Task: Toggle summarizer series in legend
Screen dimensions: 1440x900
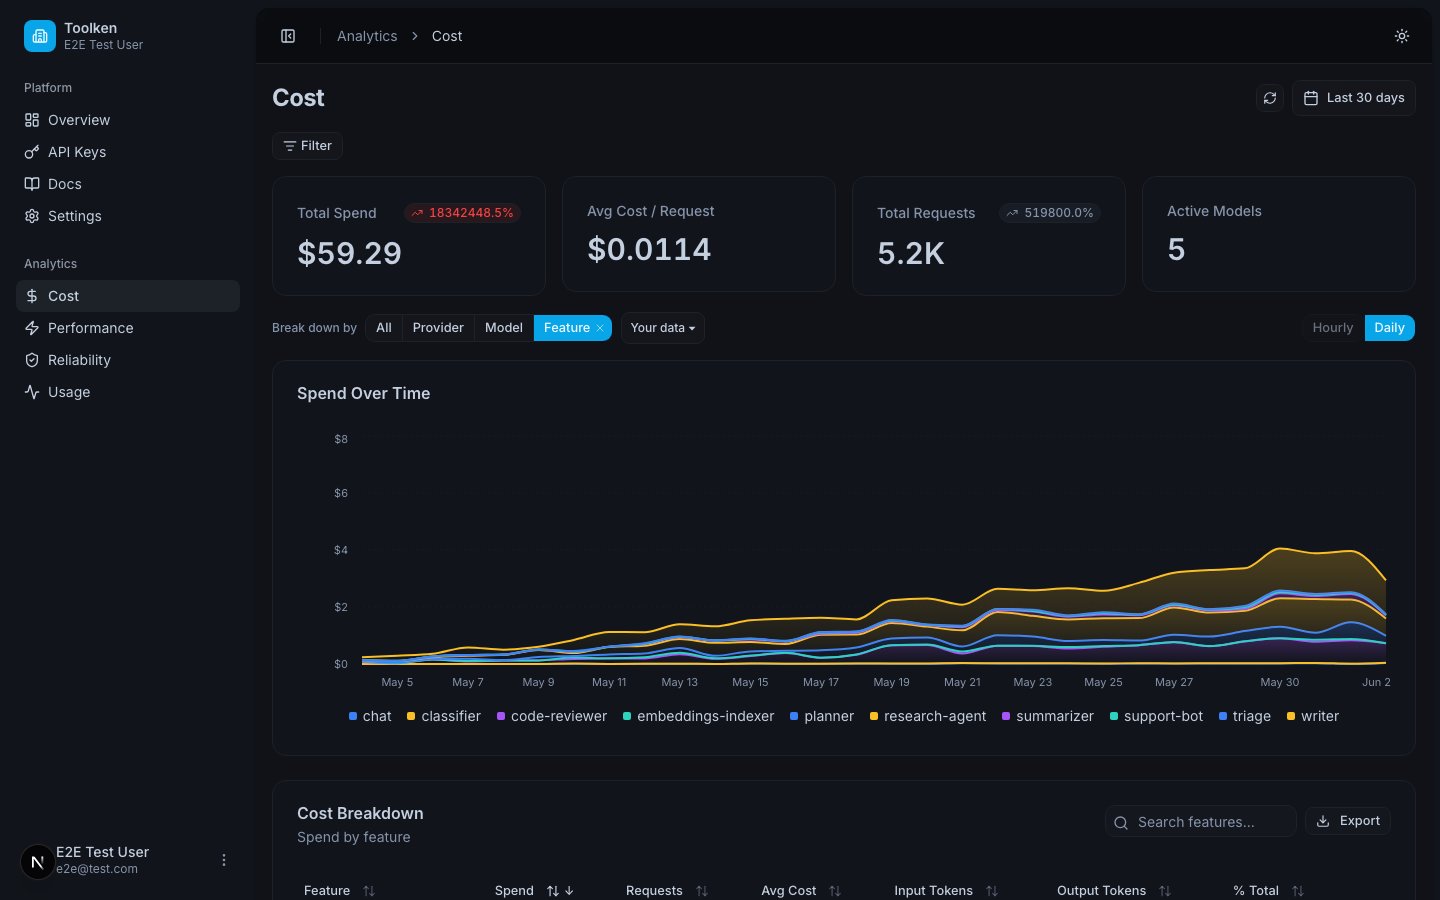Action: tap(1048, 716)
